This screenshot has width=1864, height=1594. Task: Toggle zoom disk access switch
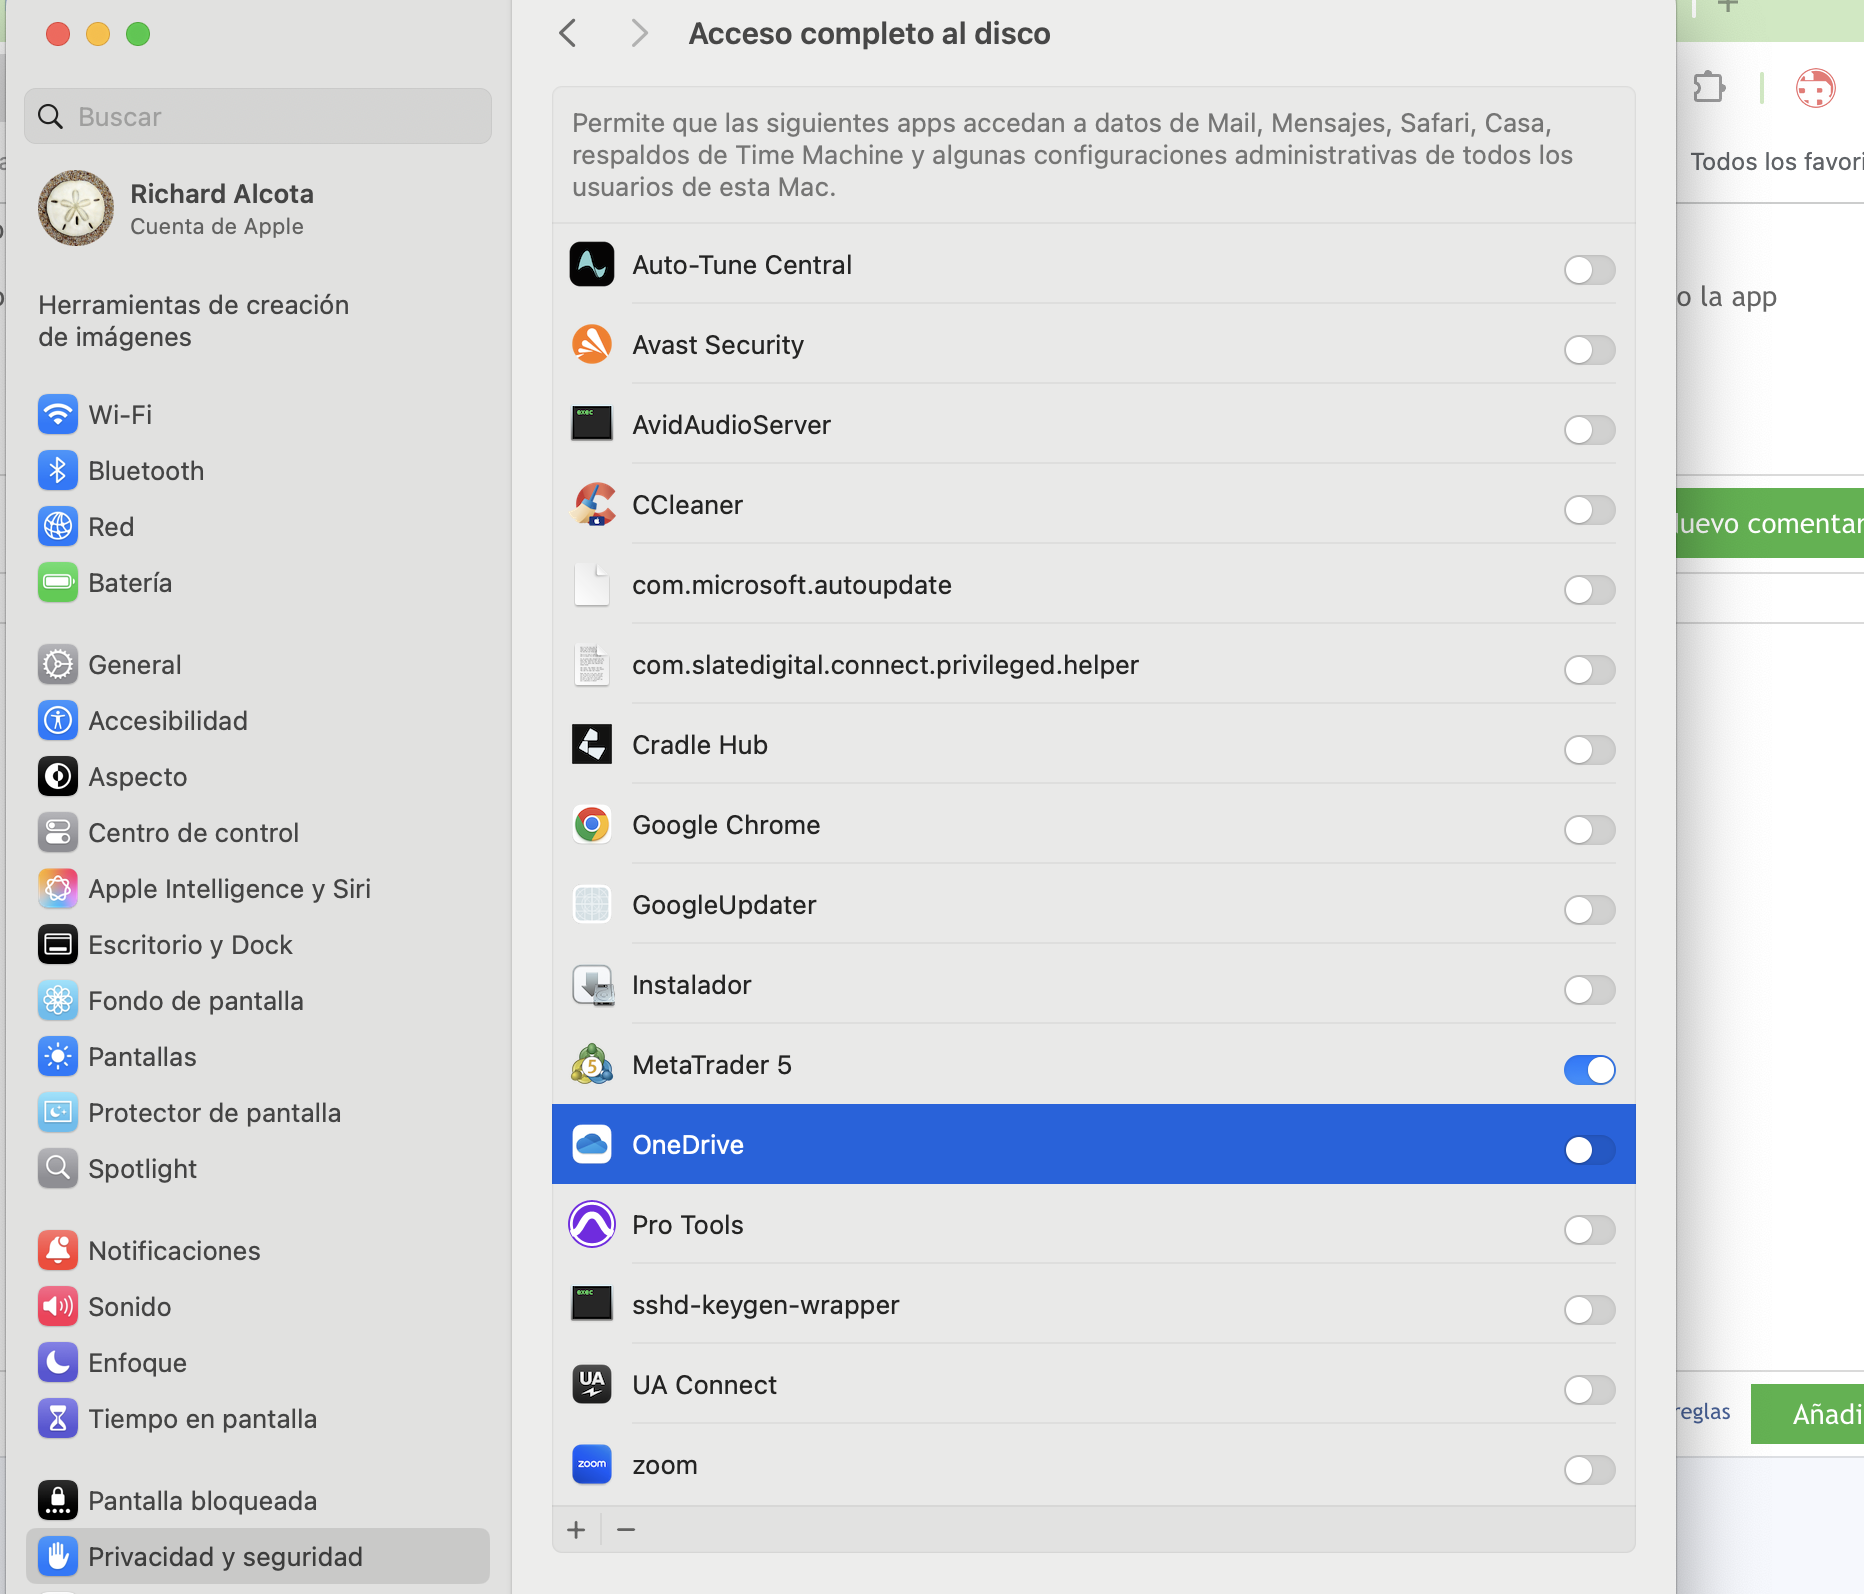pos(1589,1470)
